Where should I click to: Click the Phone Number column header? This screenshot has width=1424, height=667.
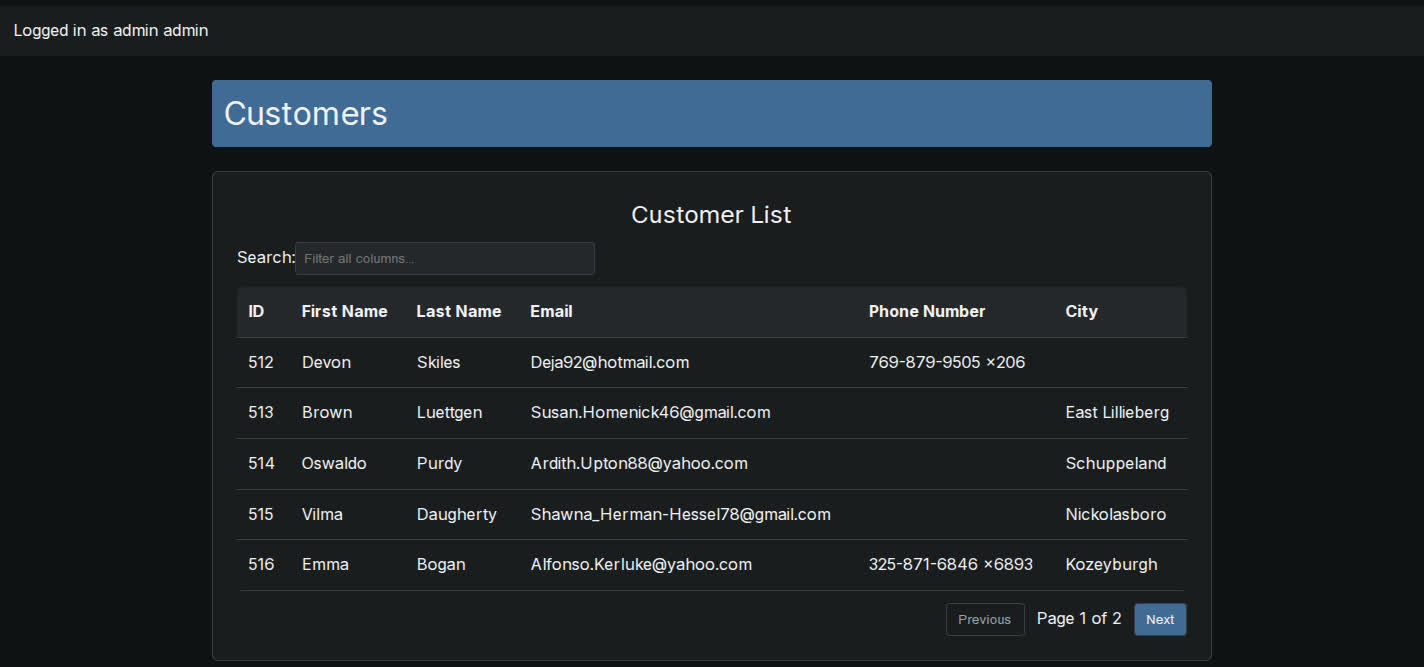pyautogui.click(x=926, y=311)
